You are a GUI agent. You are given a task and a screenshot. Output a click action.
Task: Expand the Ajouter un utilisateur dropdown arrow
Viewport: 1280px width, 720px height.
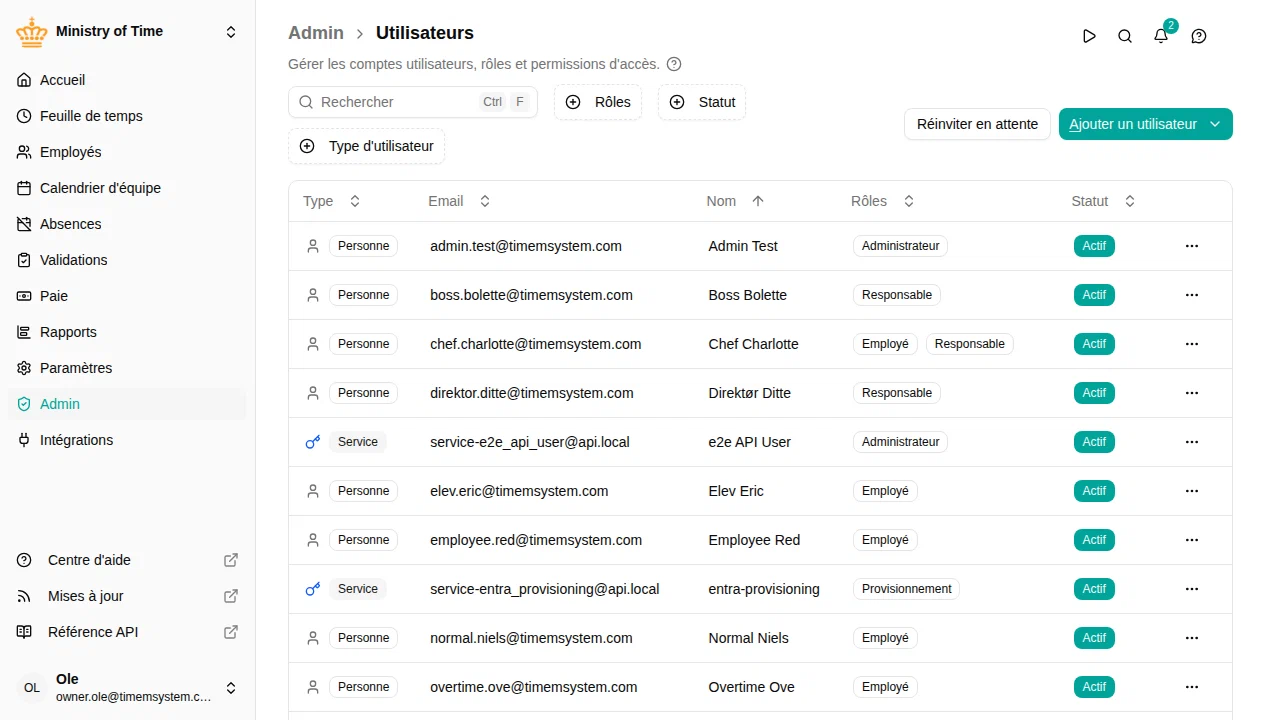(1215, 124)
